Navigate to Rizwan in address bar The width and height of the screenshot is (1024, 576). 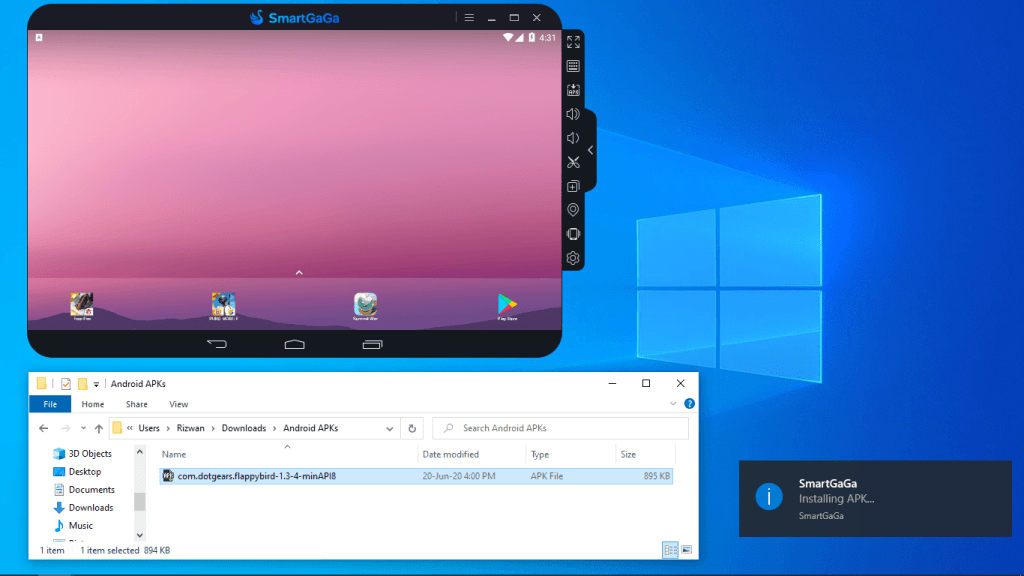[x=191, y=428]
